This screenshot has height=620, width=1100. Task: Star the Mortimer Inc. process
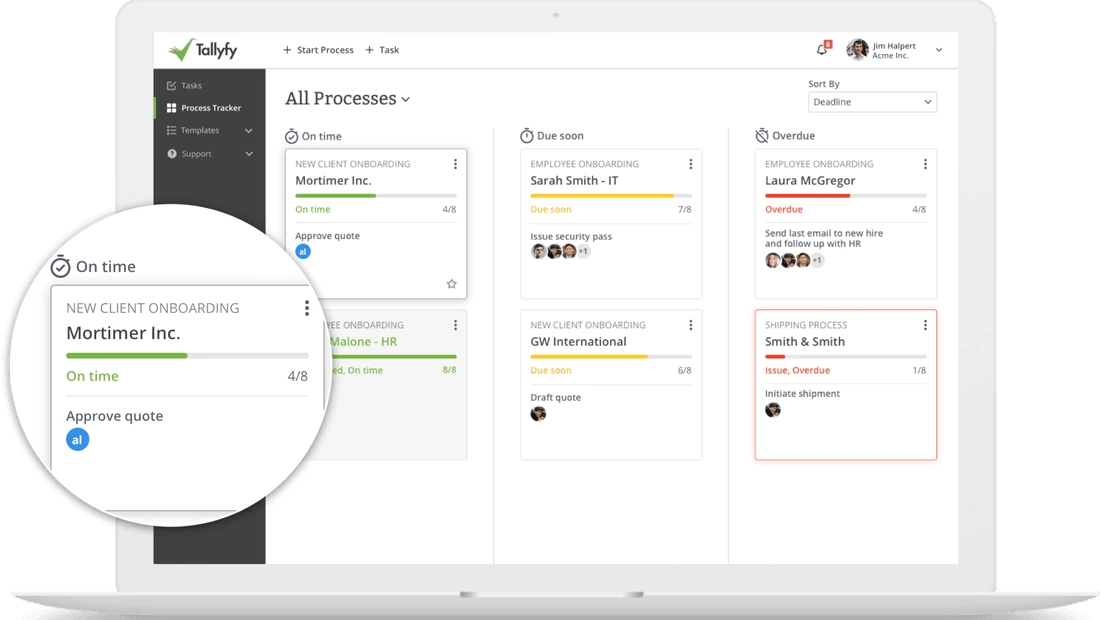coord(452,284)
